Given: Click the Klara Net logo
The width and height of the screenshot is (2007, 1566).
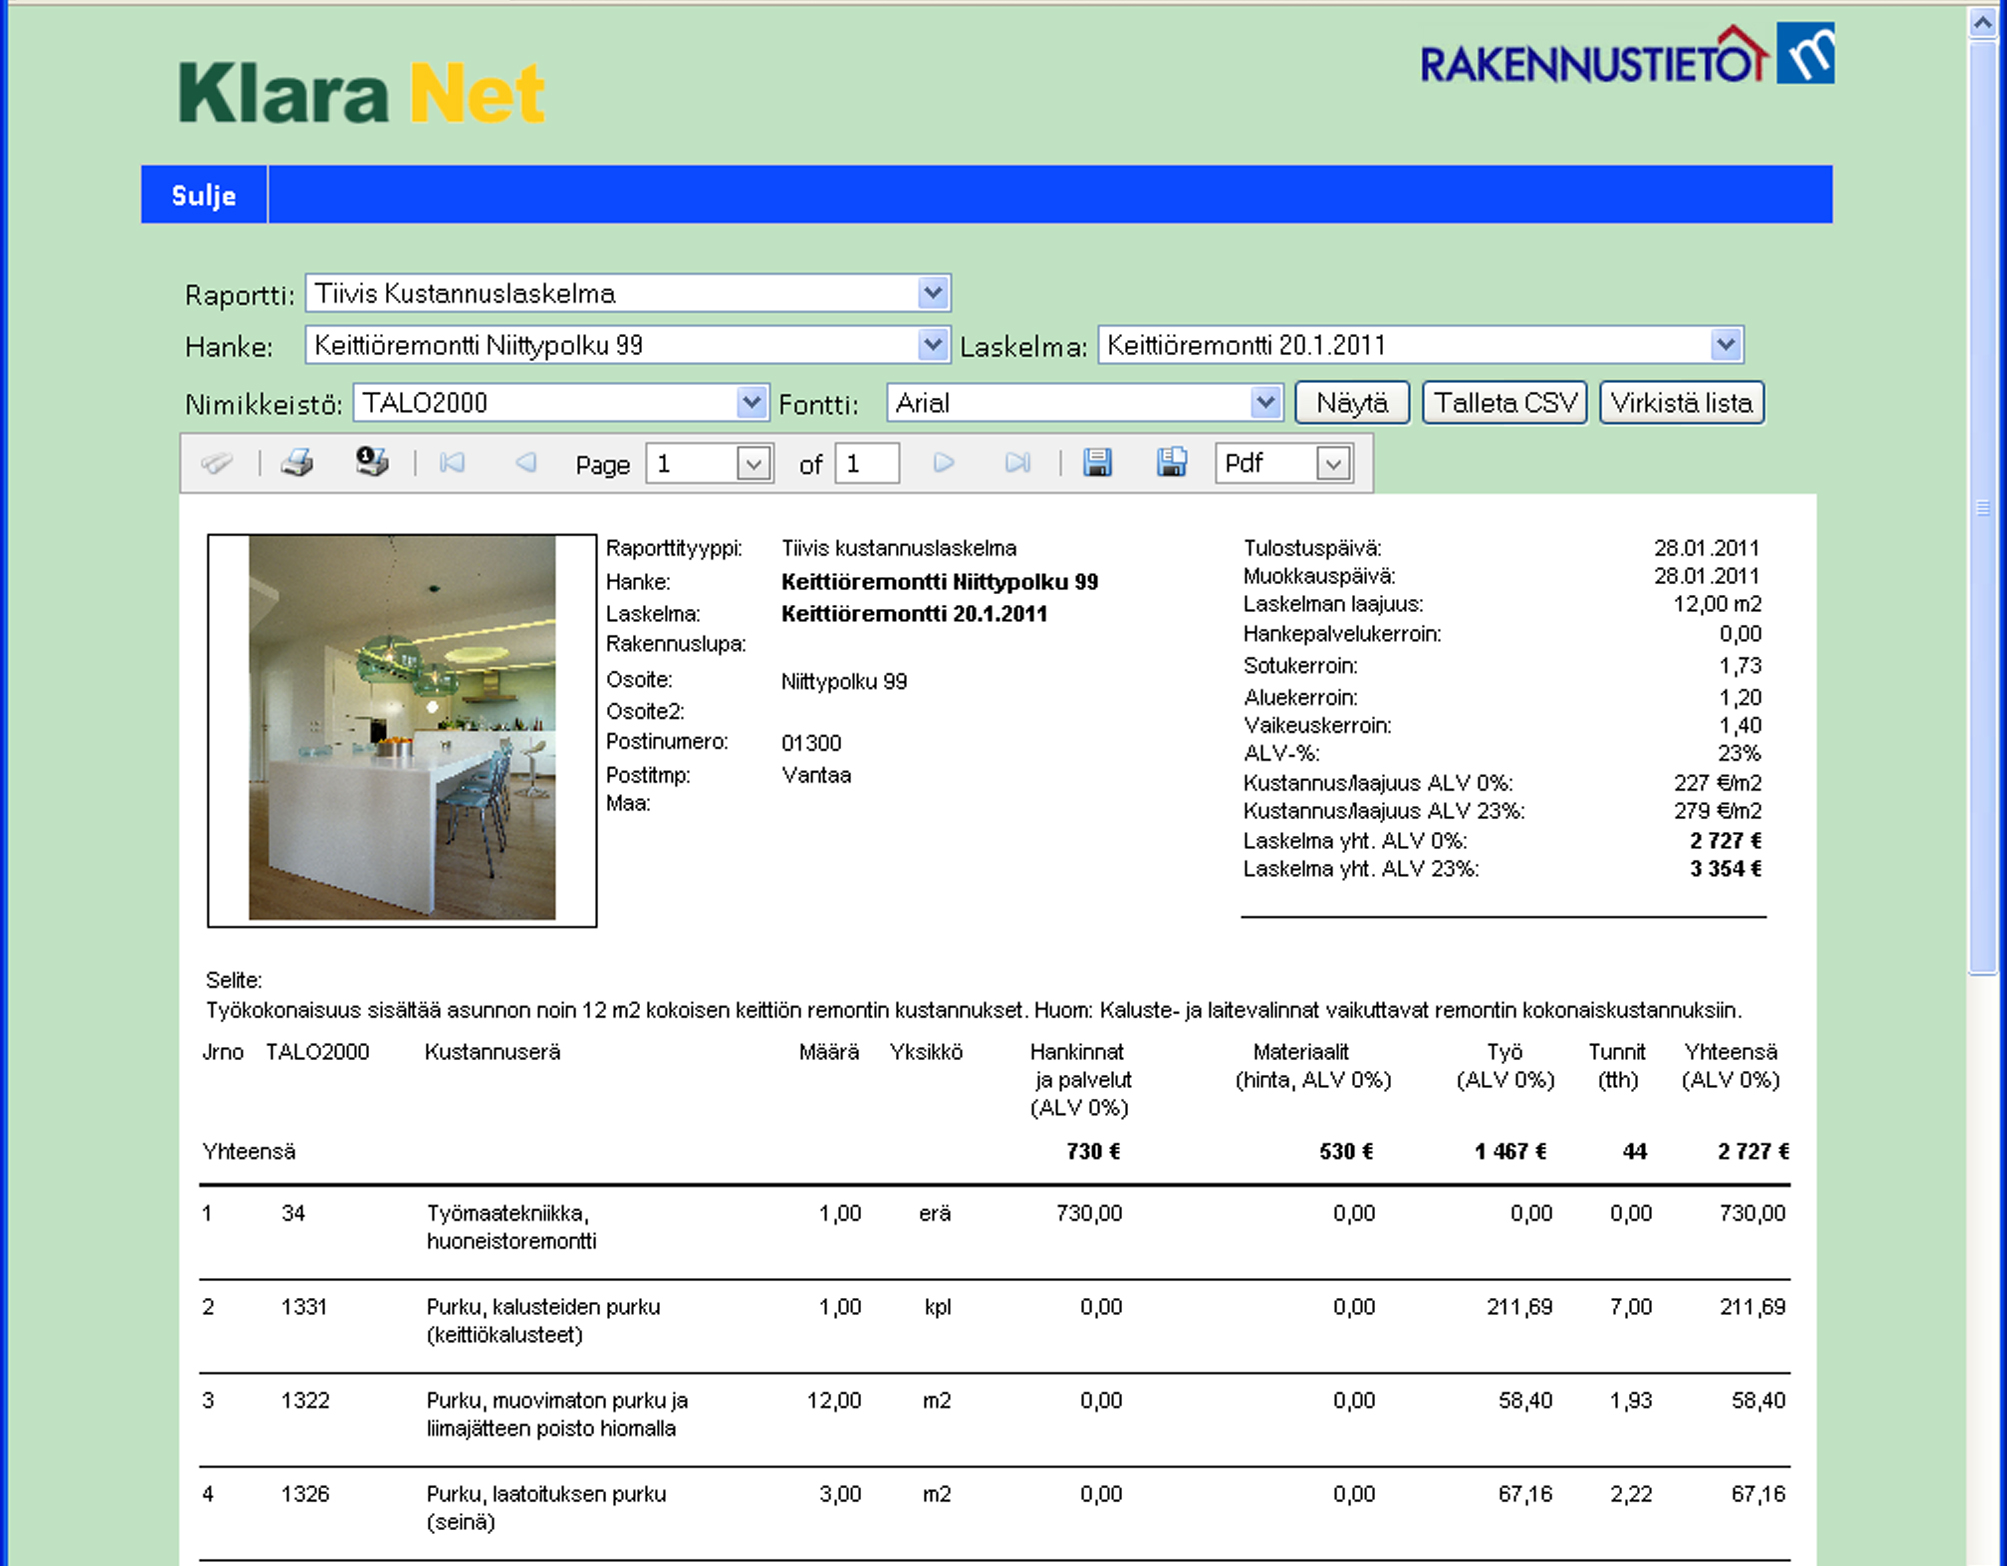Looking at the screenshot, I should [362, 93].
